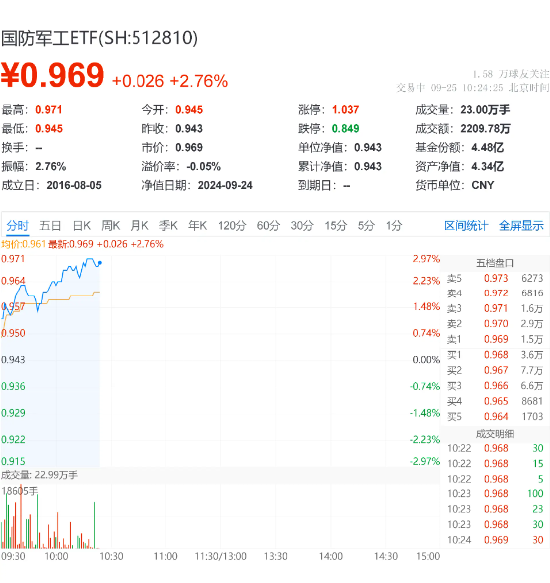Open 区间统计 range statistics
This screenshot has width=550, height=583.
(x=466, y=225)
